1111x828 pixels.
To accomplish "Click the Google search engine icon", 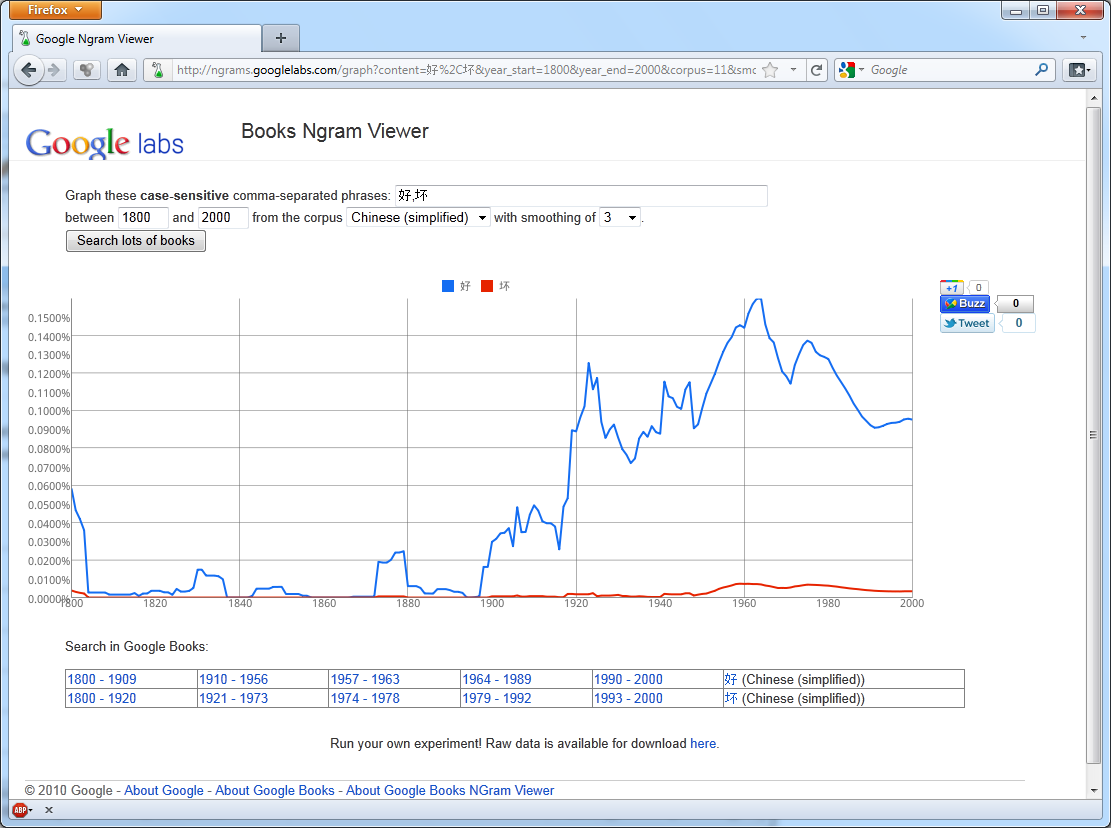I will pos(847,70).
